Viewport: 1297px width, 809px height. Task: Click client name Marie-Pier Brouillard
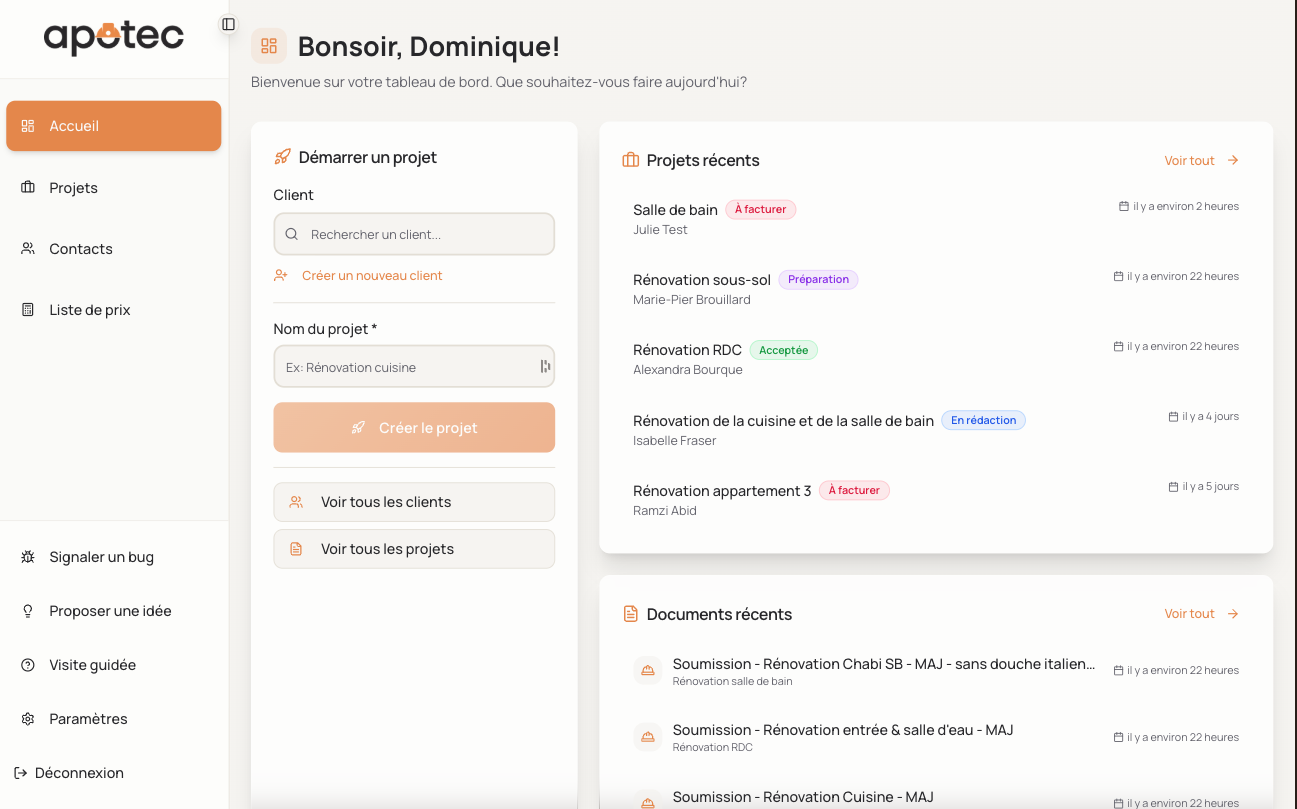692,300
